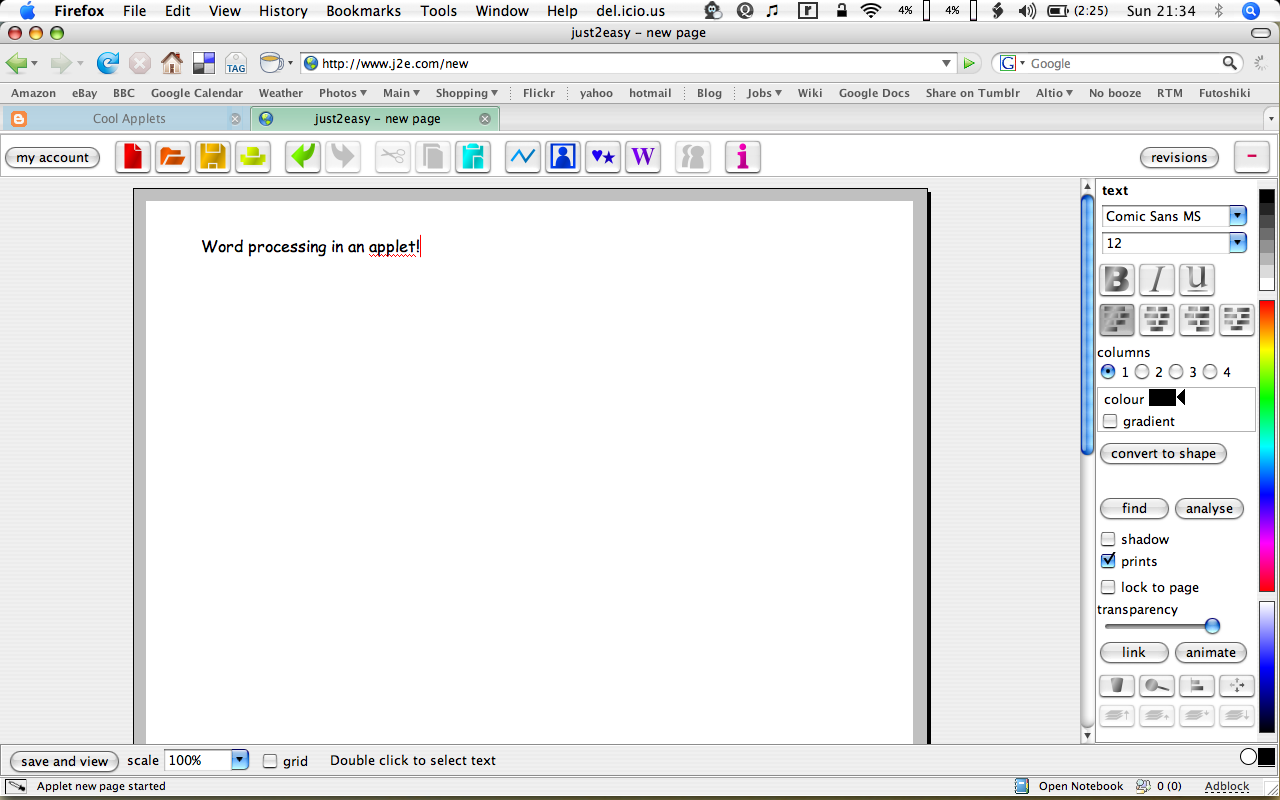This screenshot has width=1280, height=800.
Task: Select the blue zigzag line drawing tool
Action: (523, 157)
